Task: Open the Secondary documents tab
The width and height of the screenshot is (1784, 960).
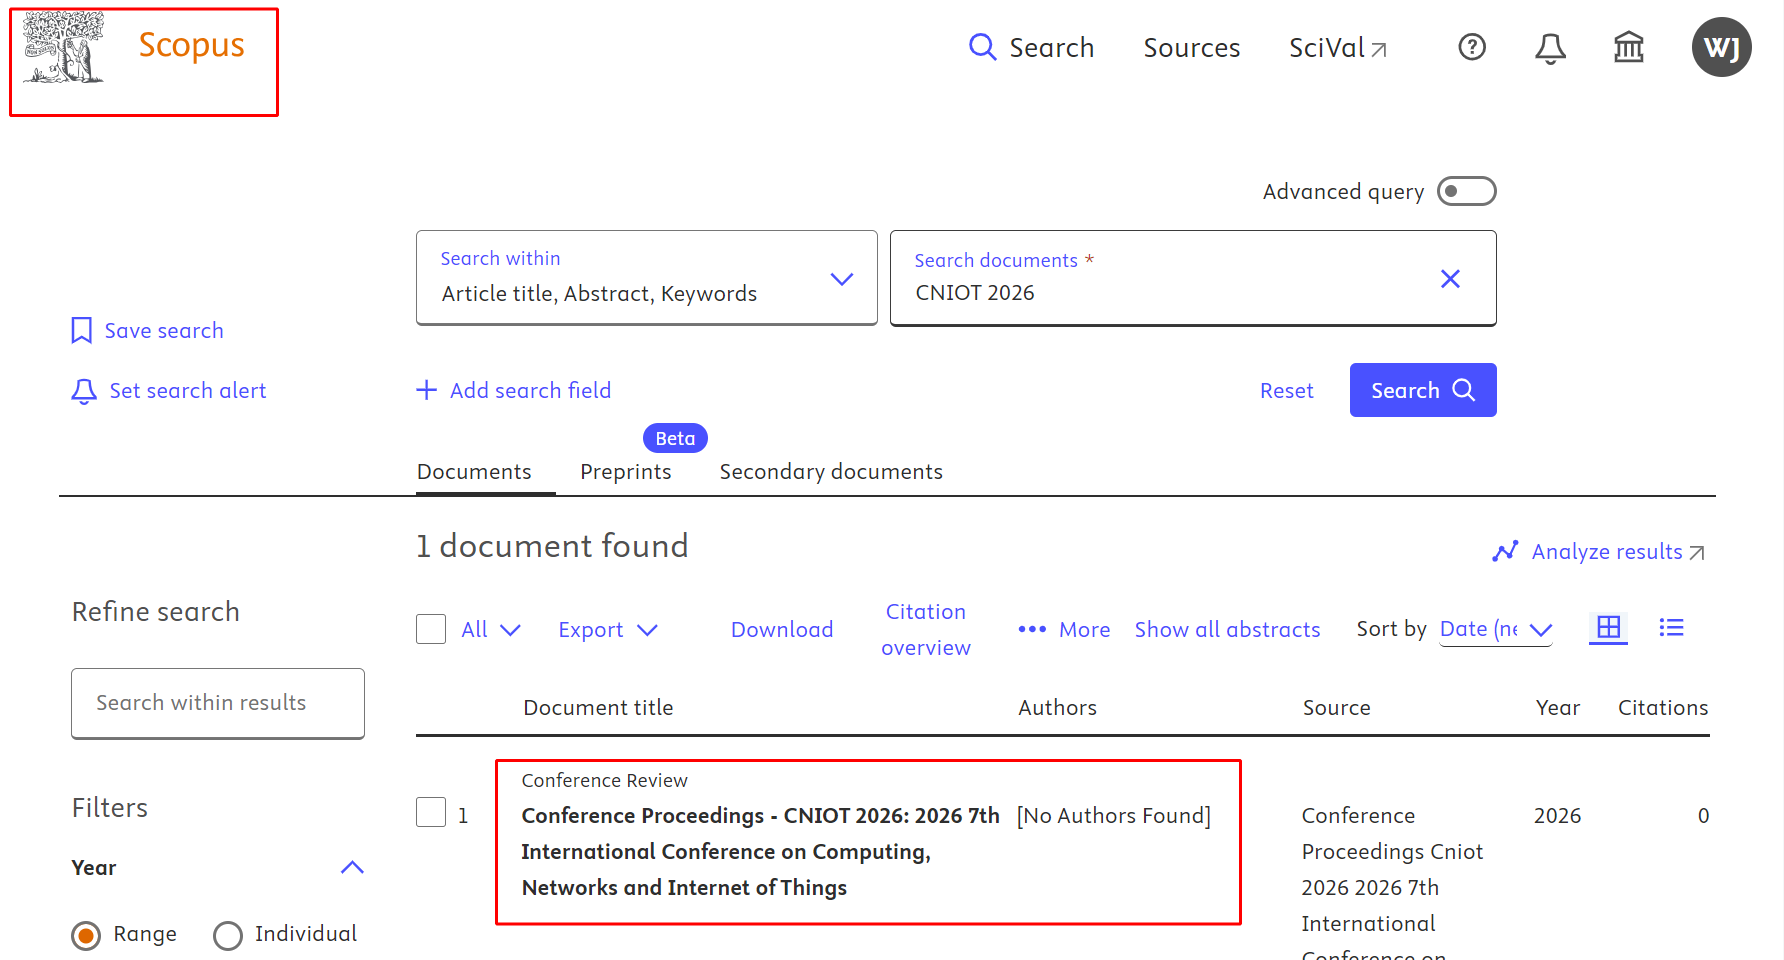Action: coord(831,472)
